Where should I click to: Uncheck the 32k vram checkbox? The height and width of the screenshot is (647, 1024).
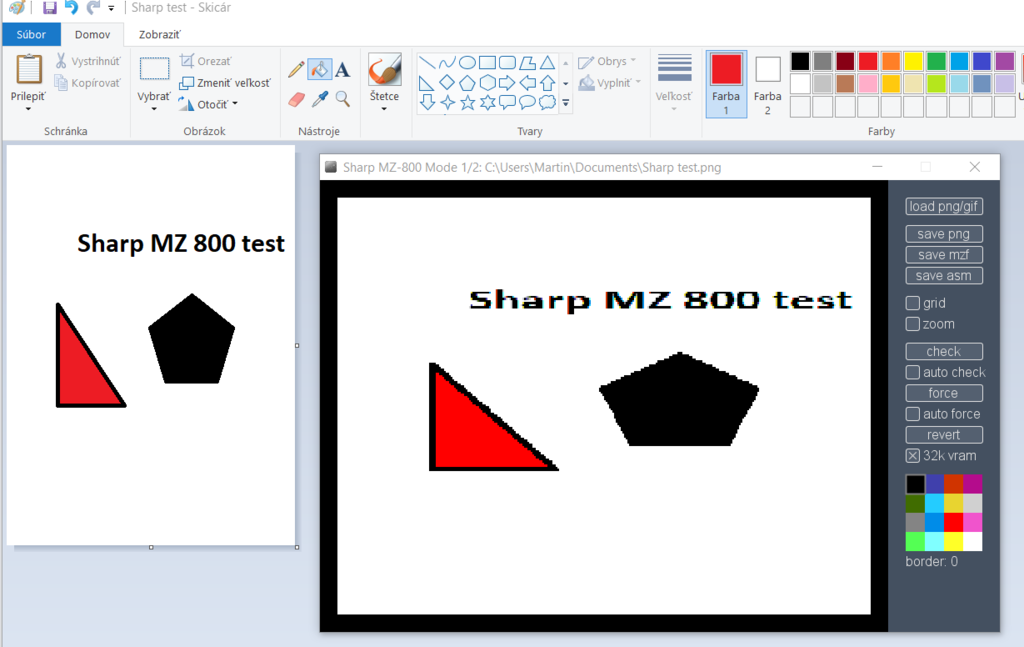912,455
